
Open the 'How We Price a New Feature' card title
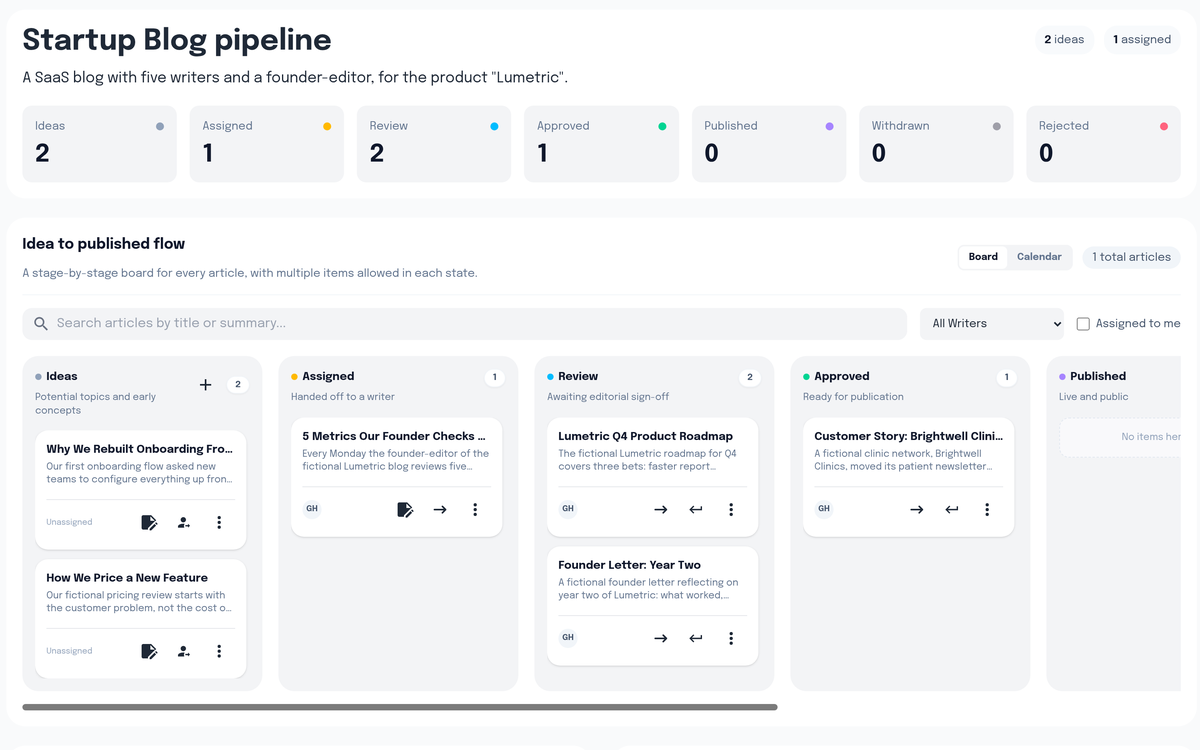[x=127, y=578]
